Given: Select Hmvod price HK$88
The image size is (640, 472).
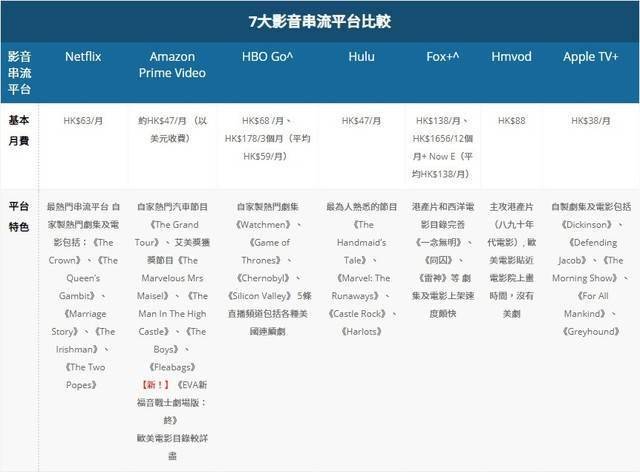Looking at the screenshot, I should 511,121.
